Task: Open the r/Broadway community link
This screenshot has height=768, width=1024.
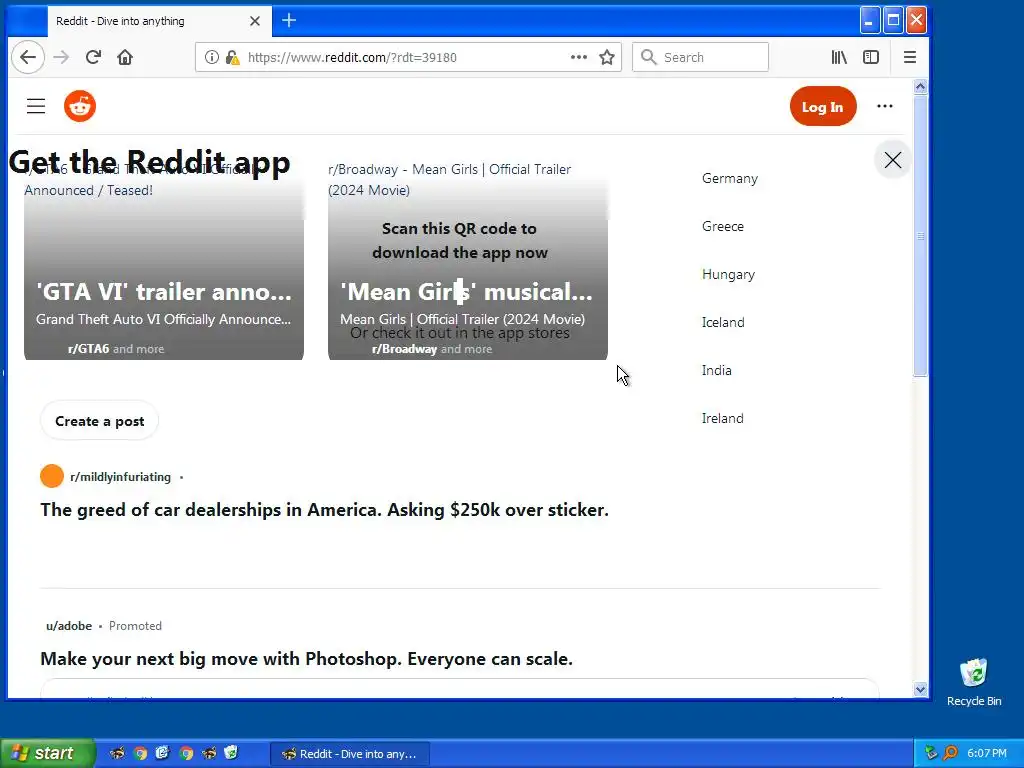Action: pos(404,349)
